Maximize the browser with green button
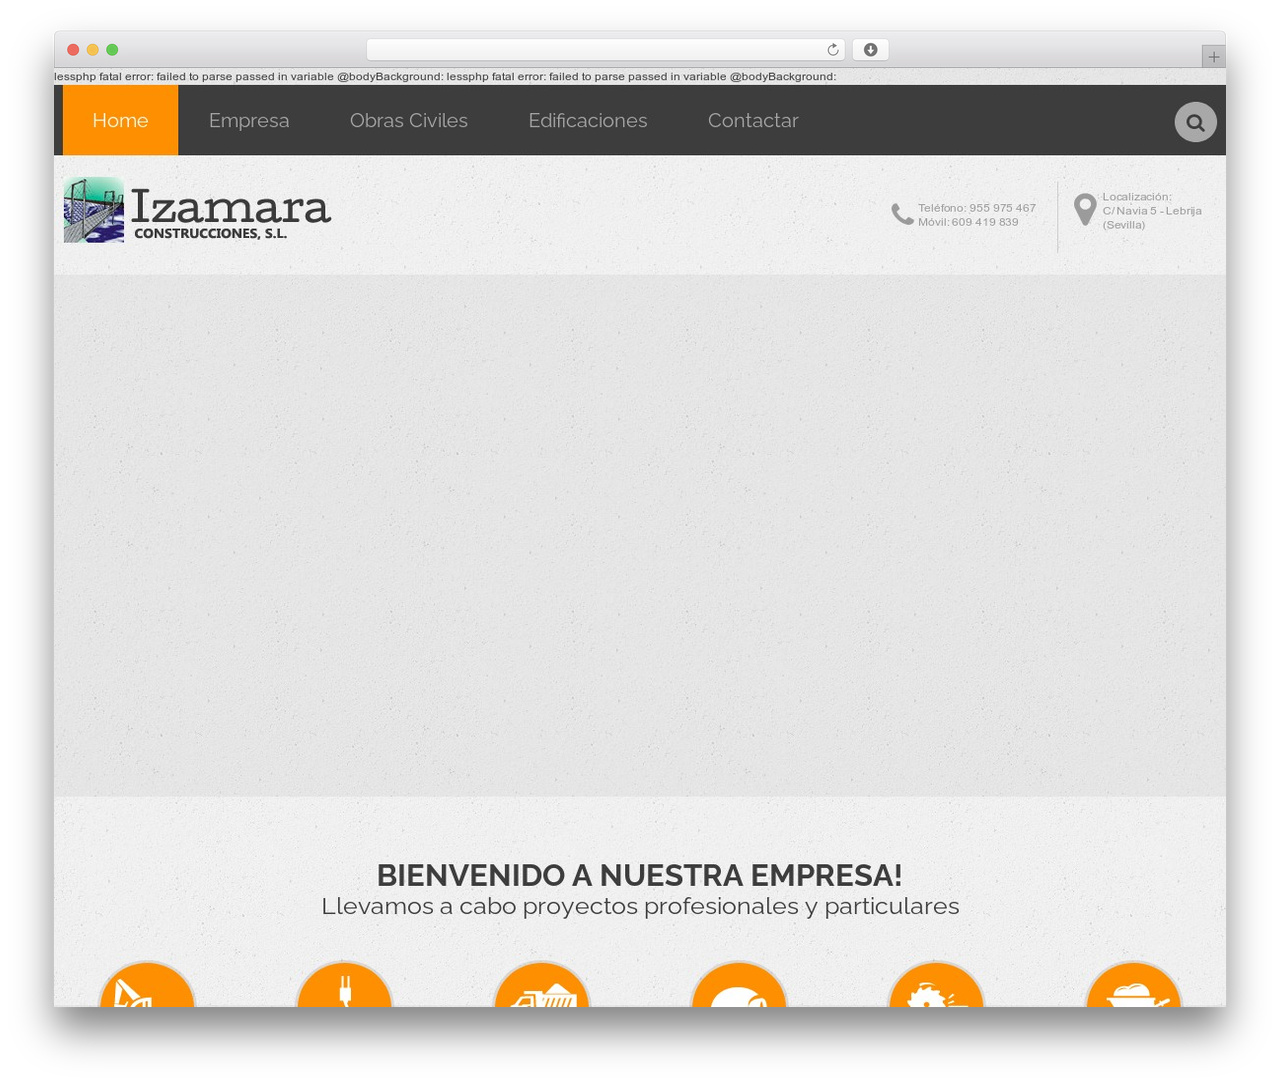The height and width of the screenshot is (1084, 1280). click(112, 50)
